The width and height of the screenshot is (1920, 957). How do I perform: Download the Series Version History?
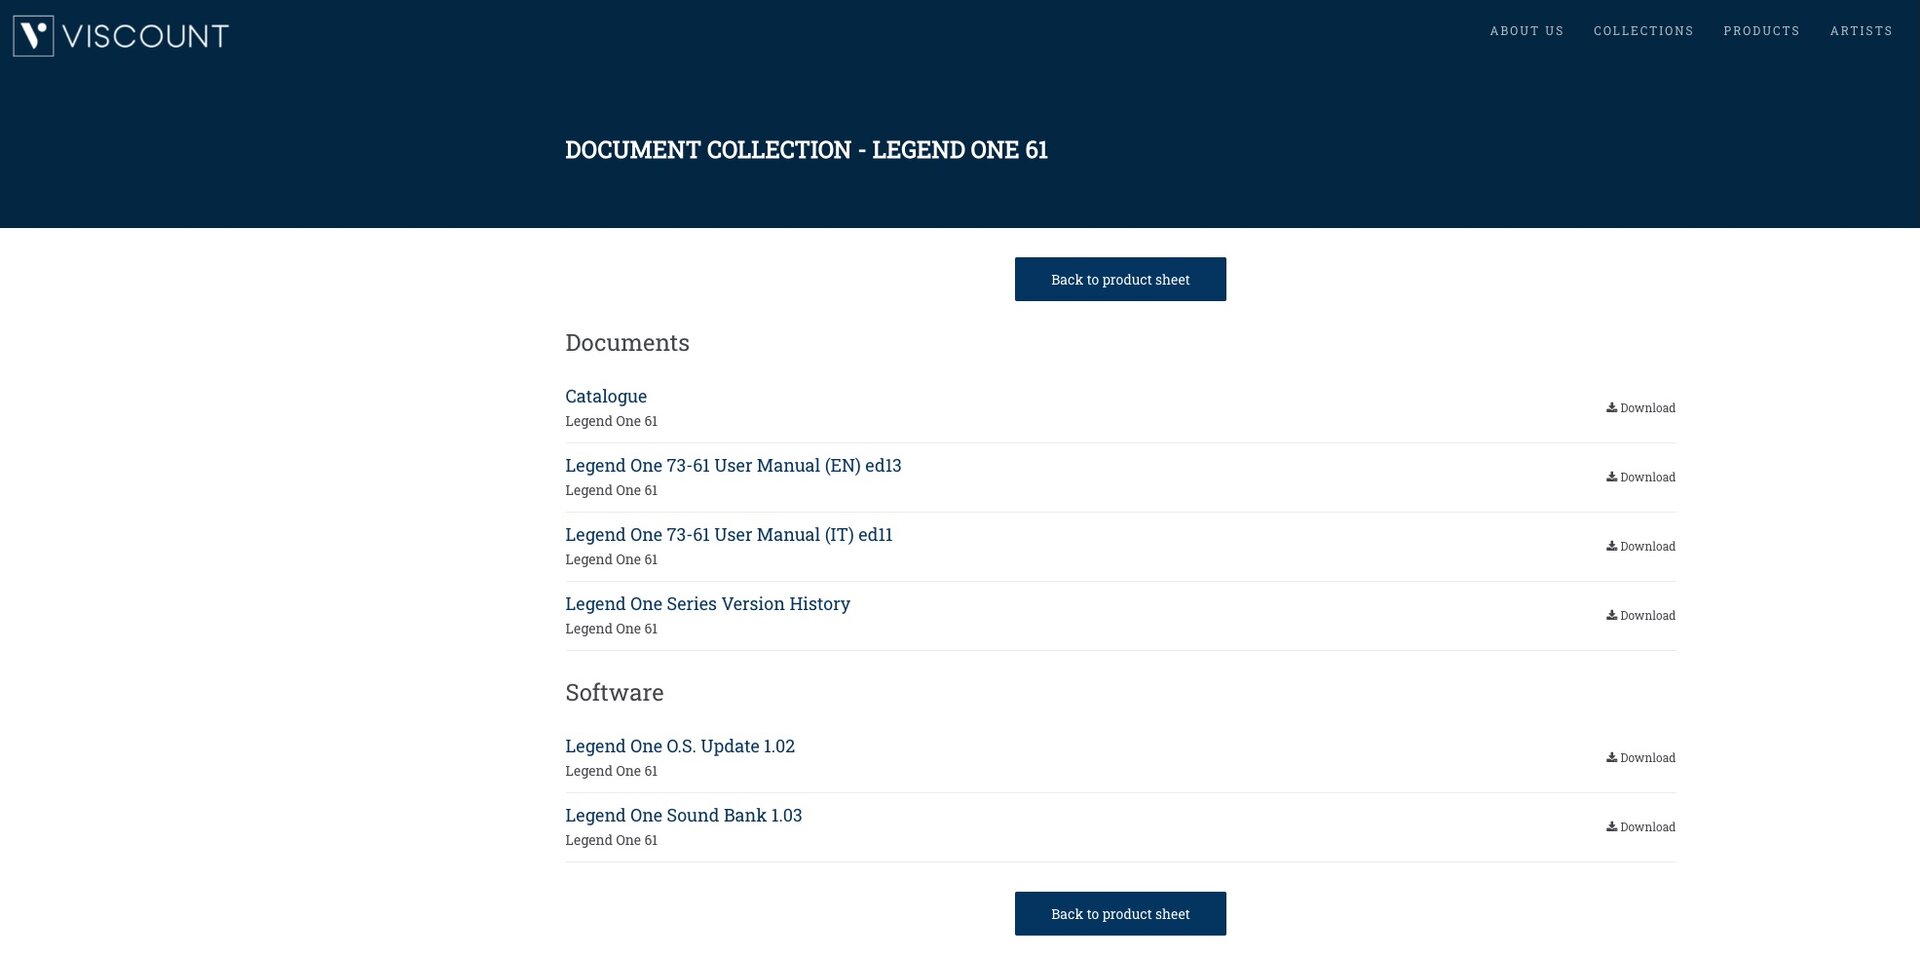(1641, 615)
